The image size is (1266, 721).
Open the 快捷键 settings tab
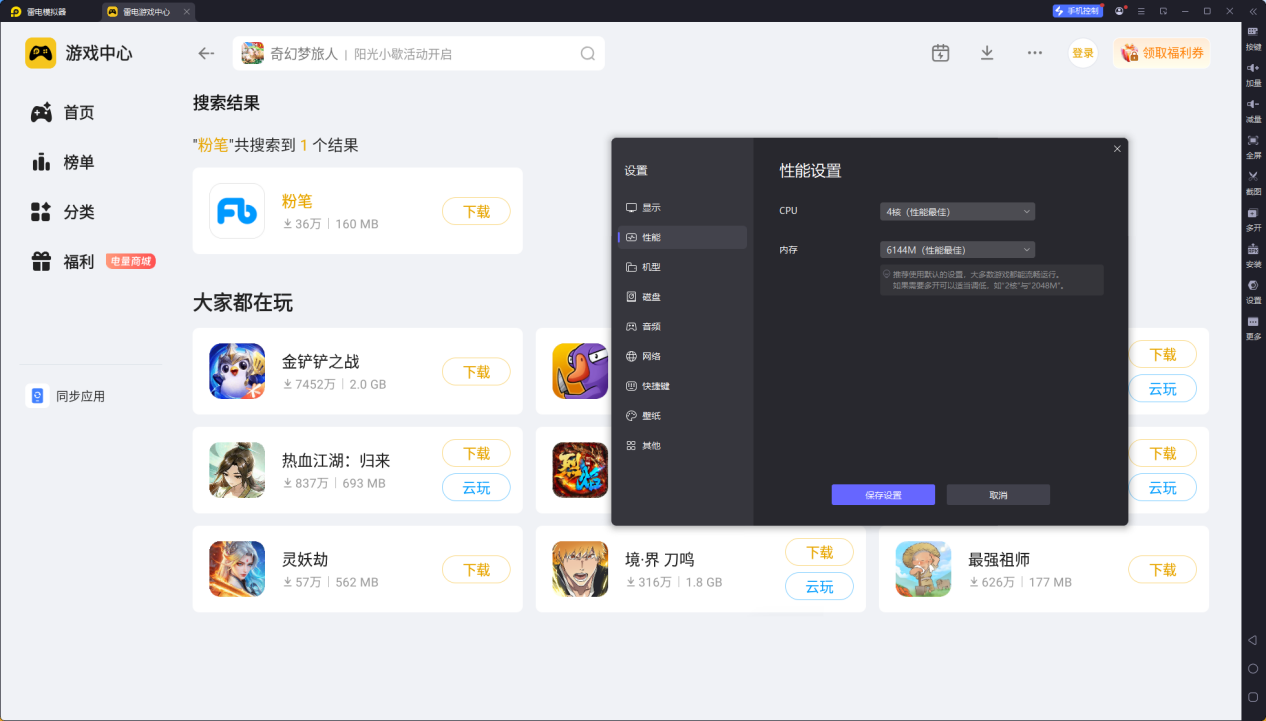pos(683,386)
